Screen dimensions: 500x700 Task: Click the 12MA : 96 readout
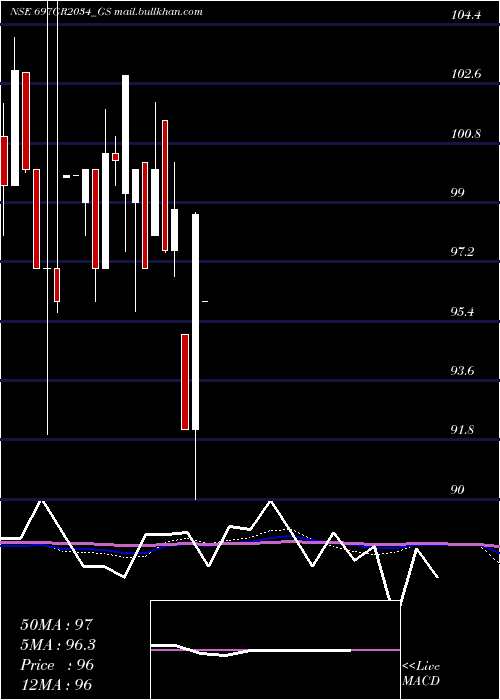tap(56, 685)
